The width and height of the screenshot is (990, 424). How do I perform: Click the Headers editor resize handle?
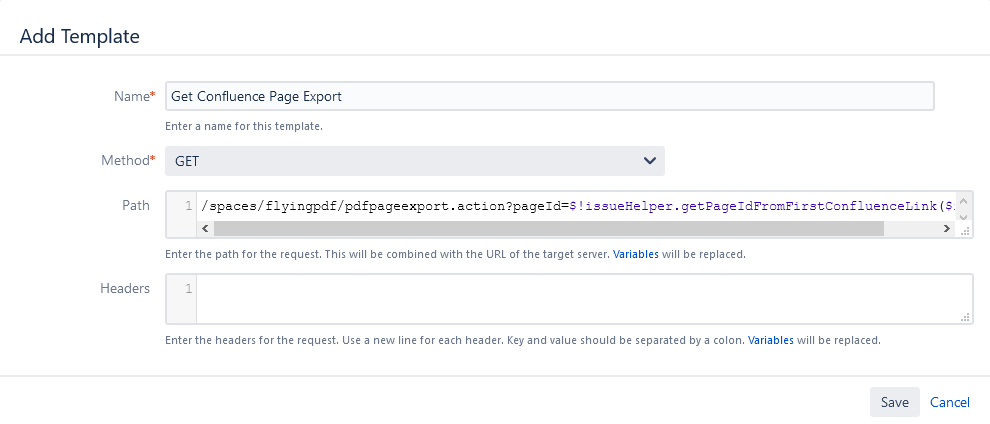pos(965,317)
